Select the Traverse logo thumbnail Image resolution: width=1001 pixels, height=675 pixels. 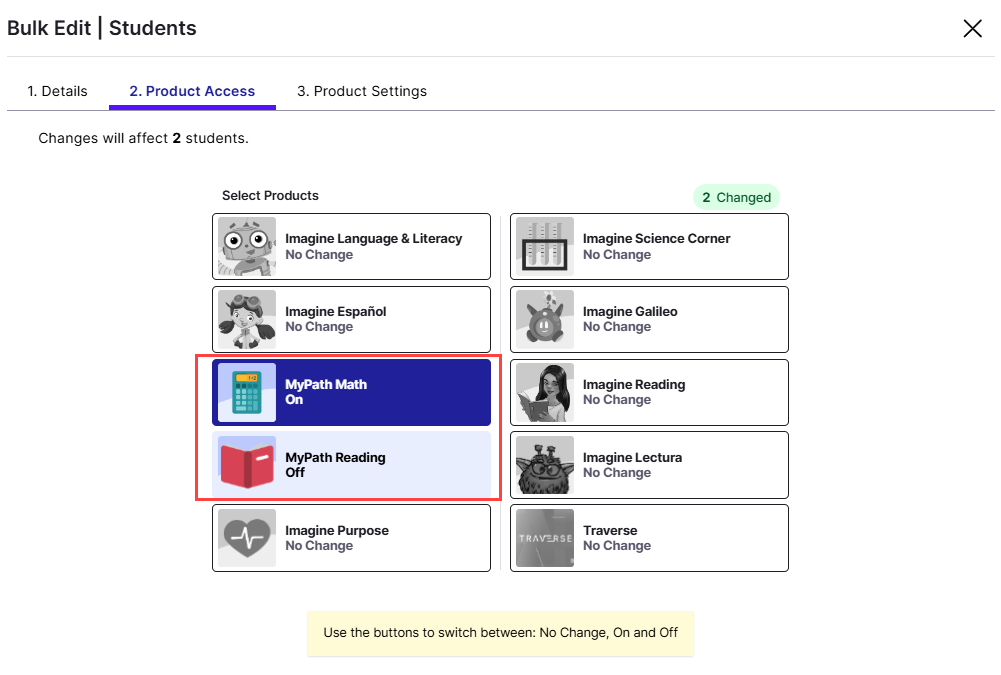tap(545, 538)
